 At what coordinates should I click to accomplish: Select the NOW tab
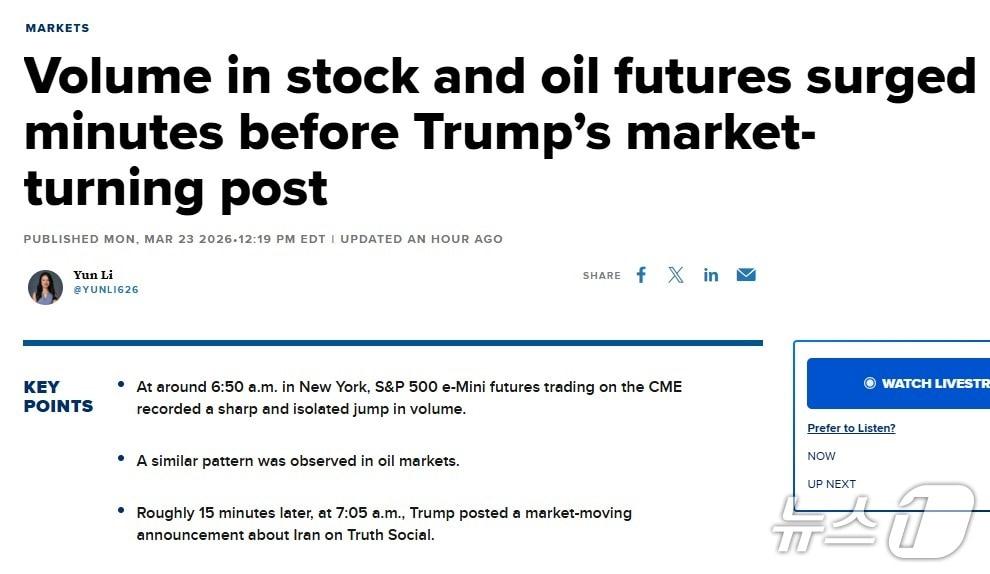click(x=821, y=456)
